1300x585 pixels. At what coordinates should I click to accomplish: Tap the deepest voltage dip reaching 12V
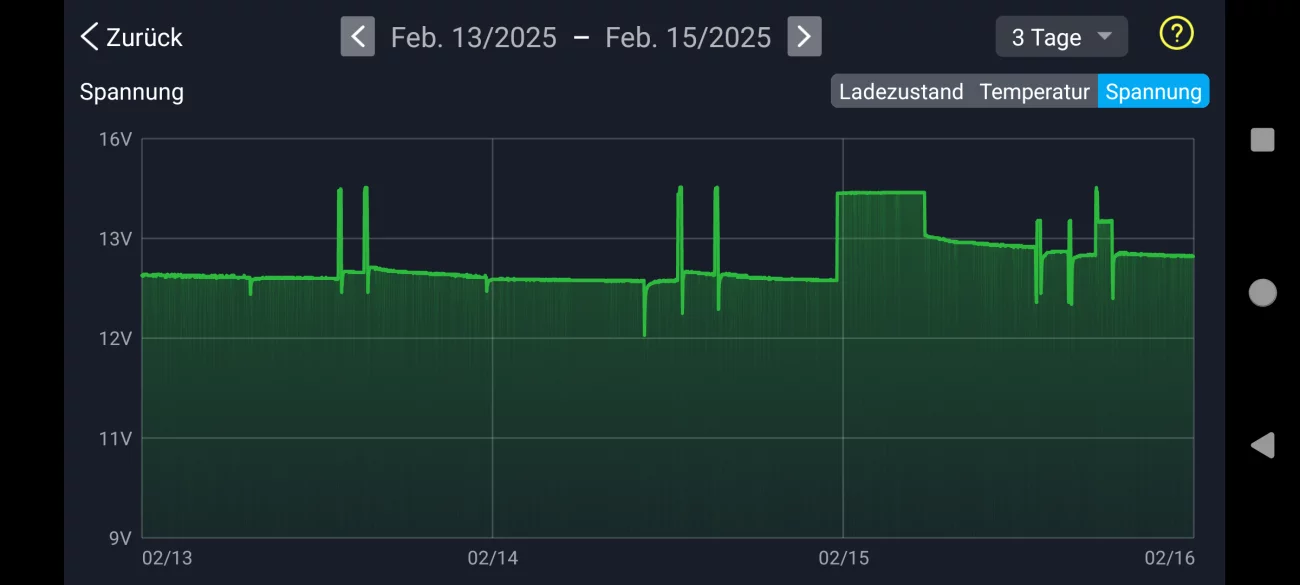click(x=644, y=332)
